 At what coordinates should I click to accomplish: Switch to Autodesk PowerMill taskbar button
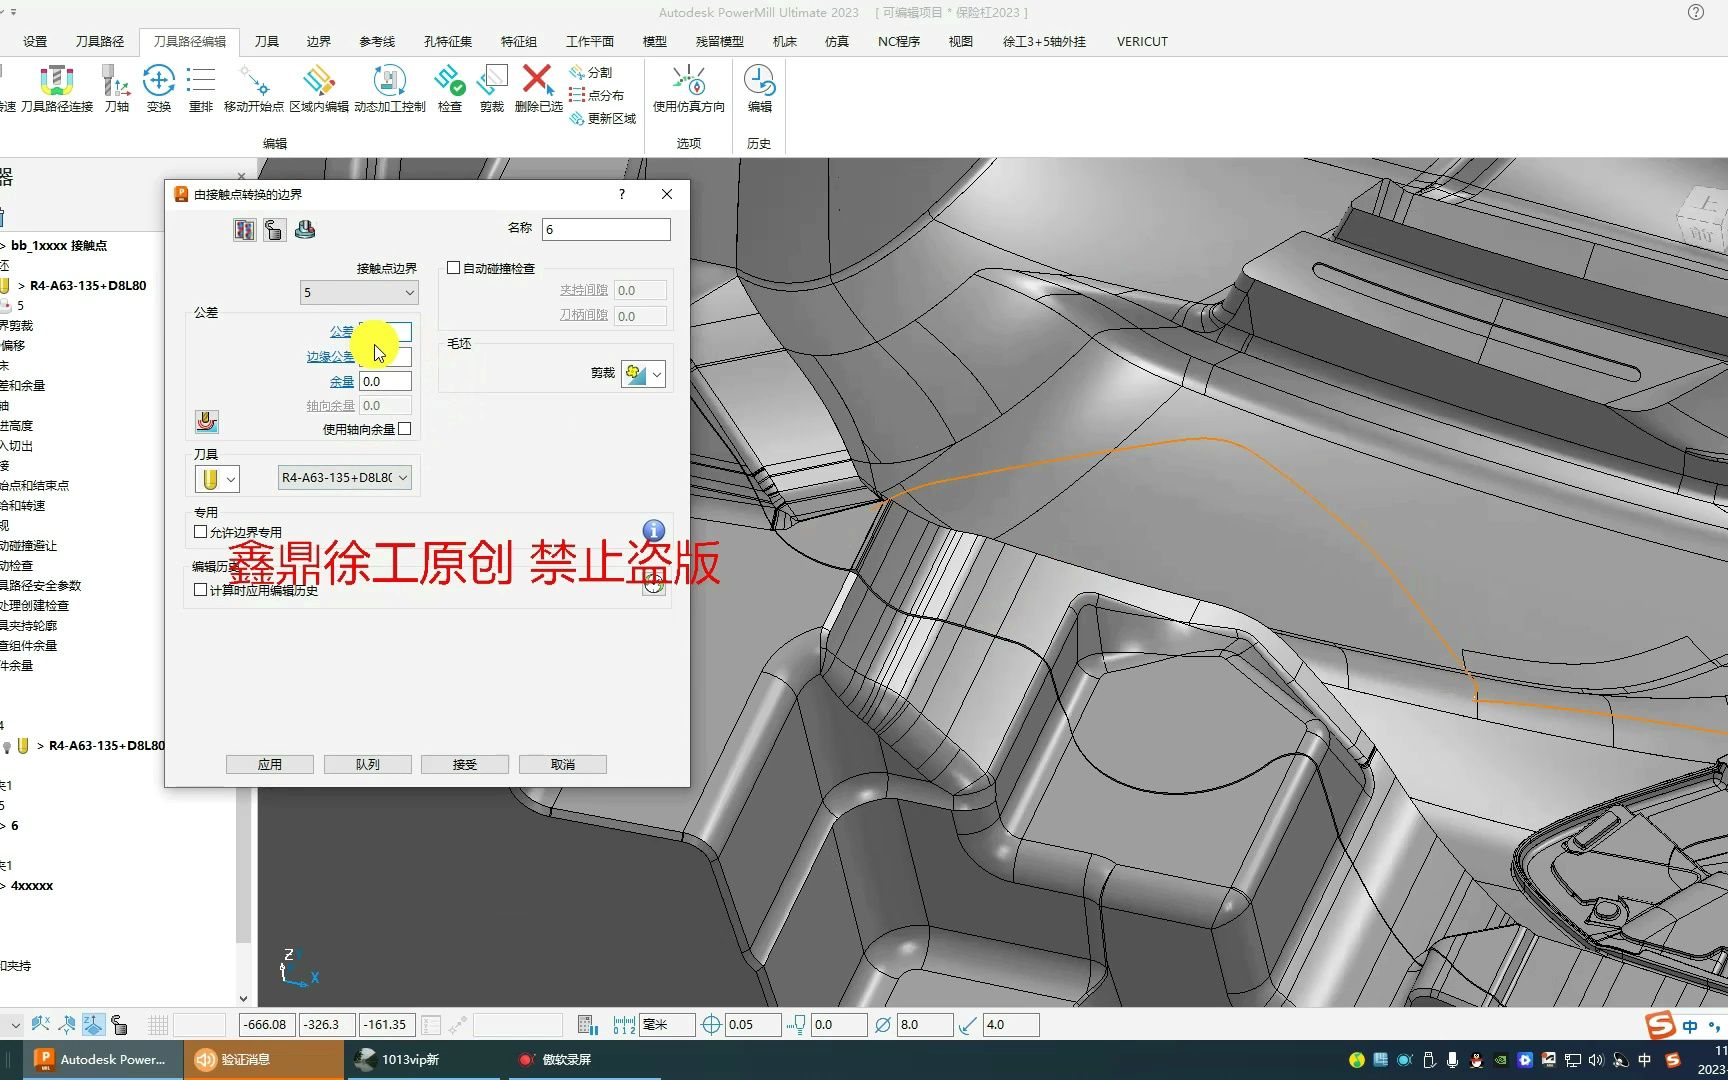(101, 1060)
